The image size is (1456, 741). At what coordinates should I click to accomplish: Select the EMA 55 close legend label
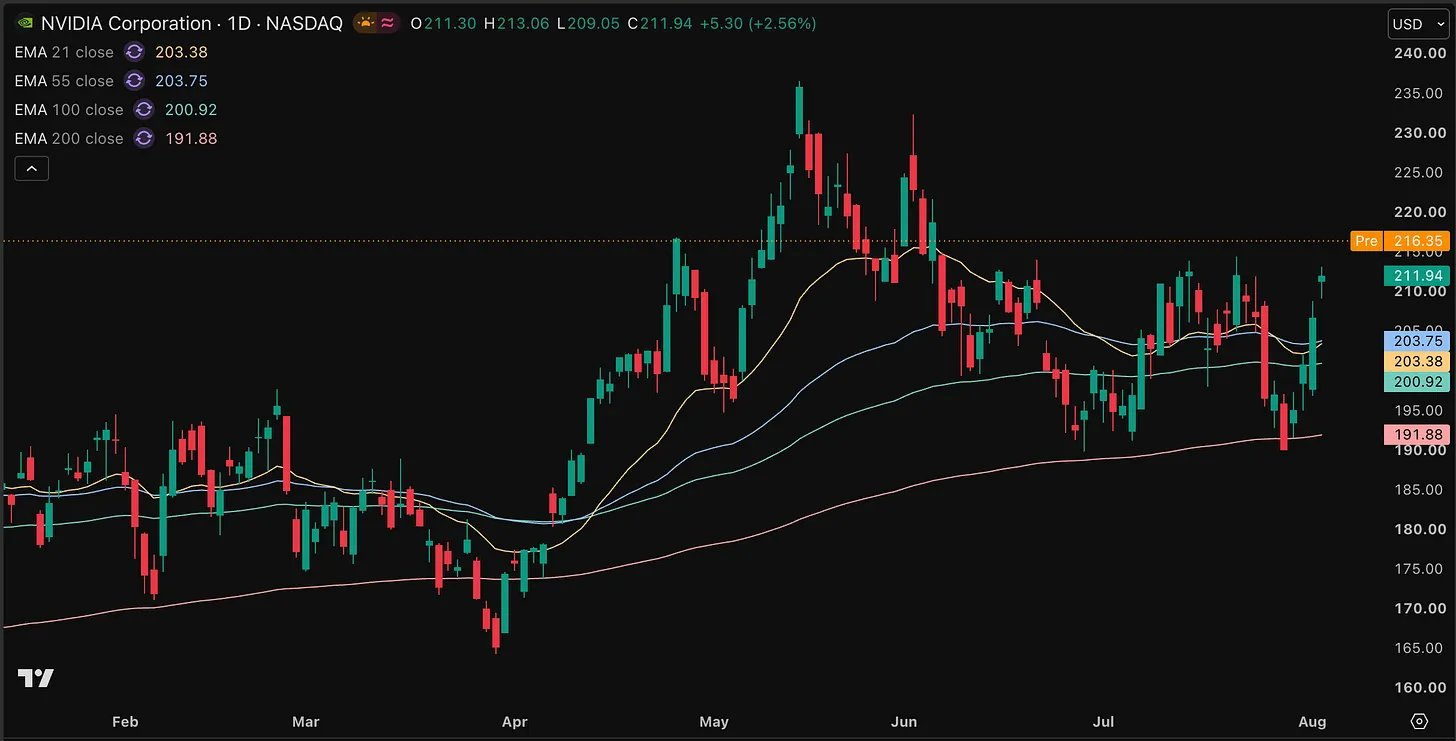pyautogui.click(x=64, y=81)
